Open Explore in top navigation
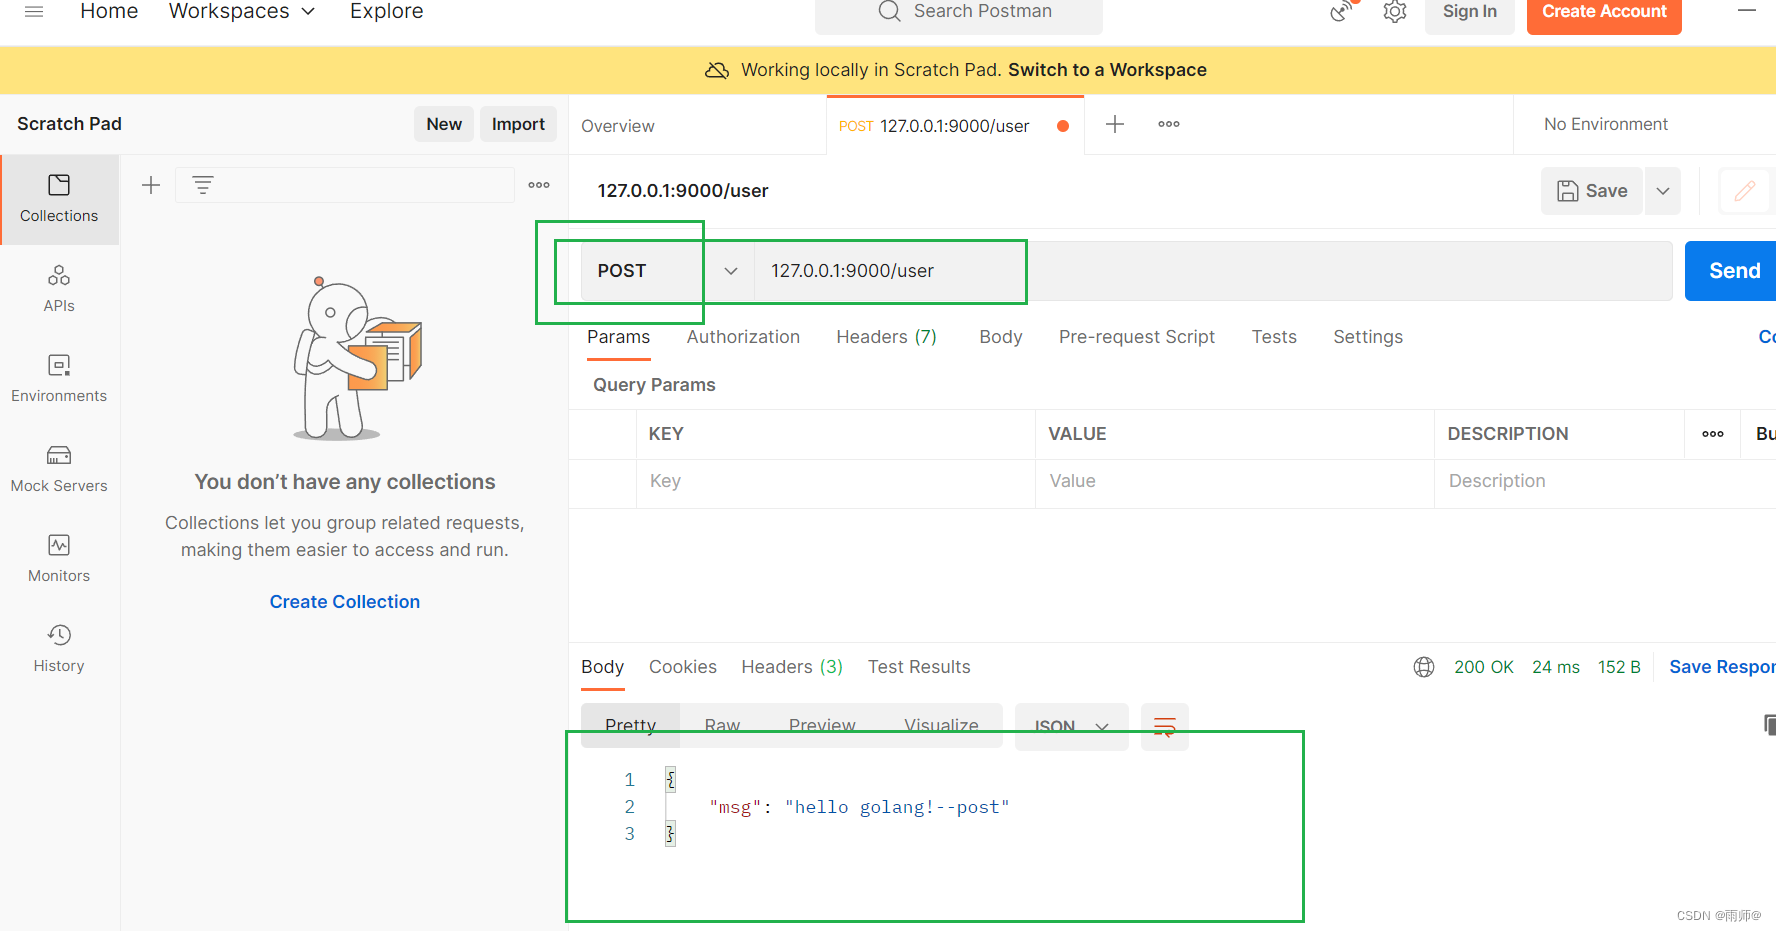The image size is (1776, 931). (386, 11)
